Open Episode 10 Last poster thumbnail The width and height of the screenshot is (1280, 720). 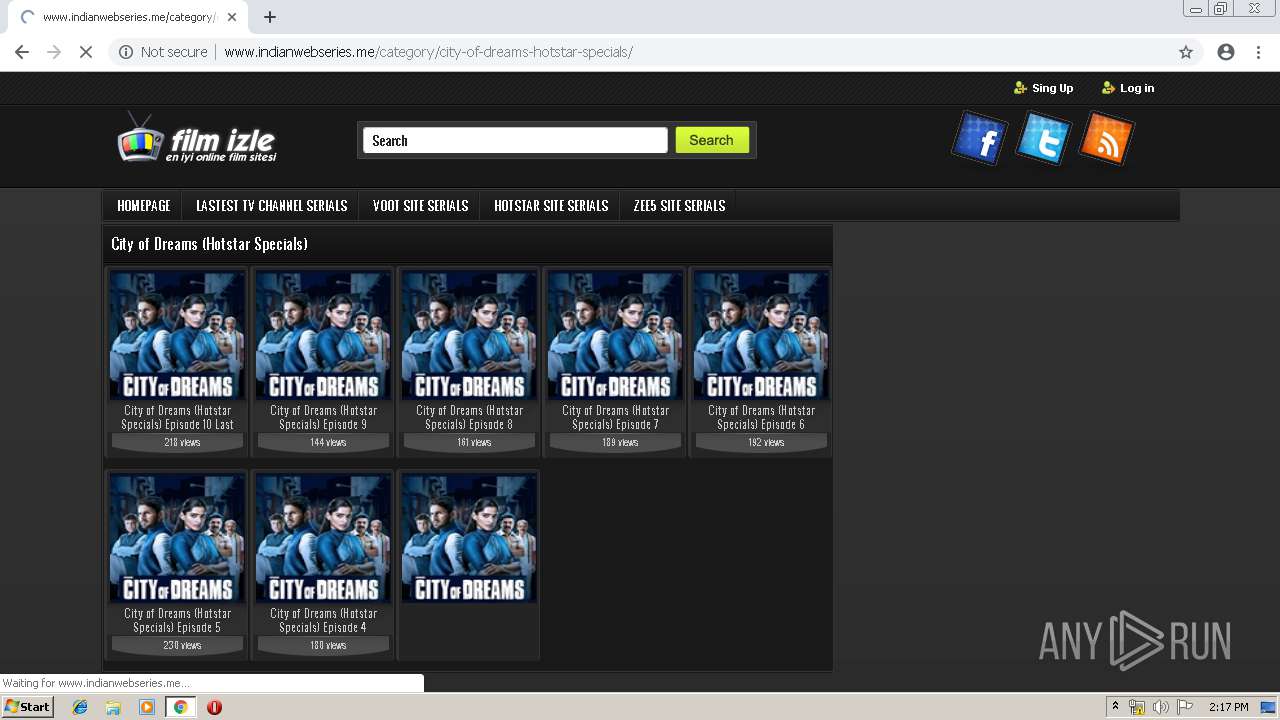pos(177,335)
